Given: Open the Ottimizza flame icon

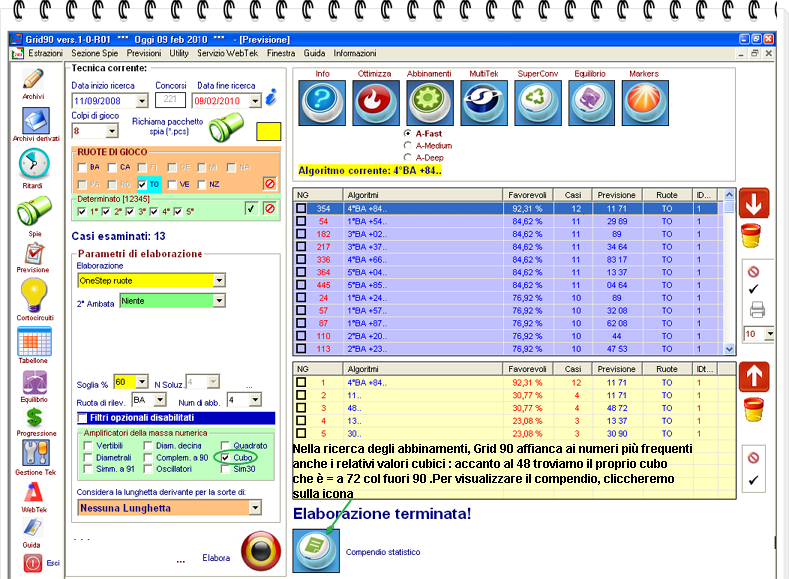Looking at the screenshot, I should (x=376, y=101).
